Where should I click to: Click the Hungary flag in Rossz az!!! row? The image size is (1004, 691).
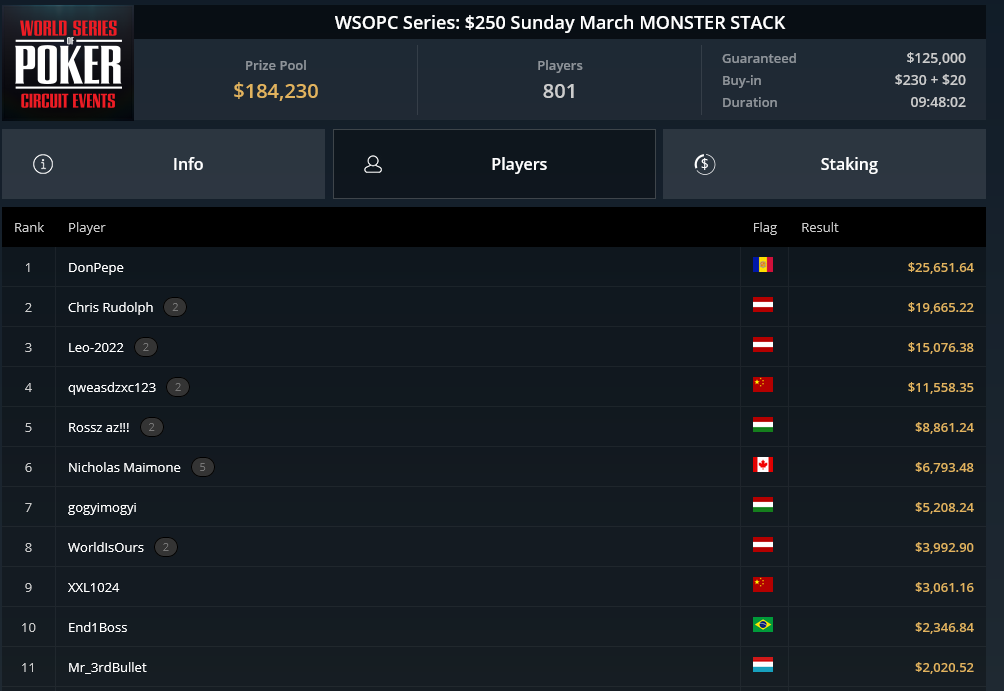tap(763, 425)
